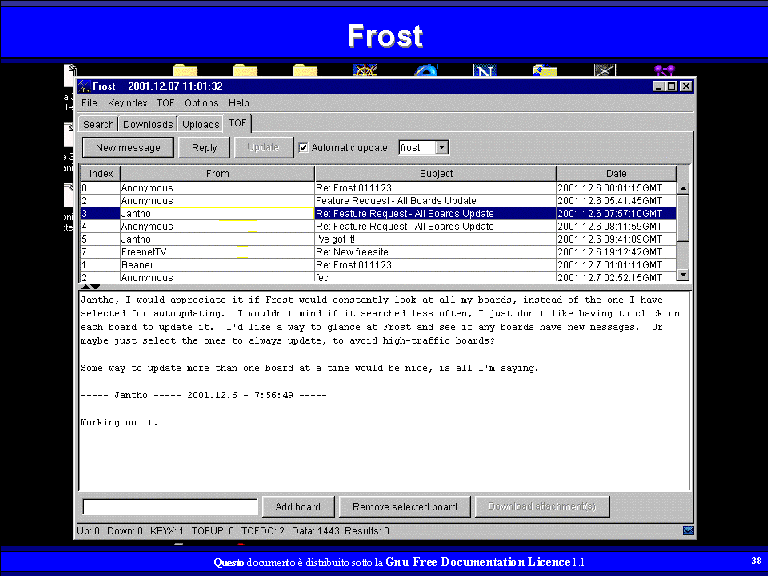Screen dimensions: 768x576
Task: Open the Internet Explorer desktop icon
Action: [425, 71]
